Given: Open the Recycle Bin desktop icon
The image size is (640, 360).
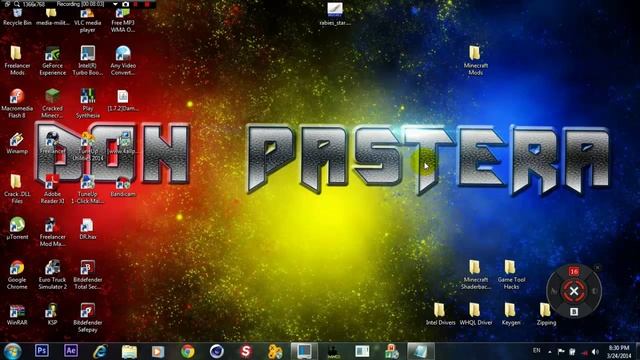Looking at the screenshot, I should [17, 18].
